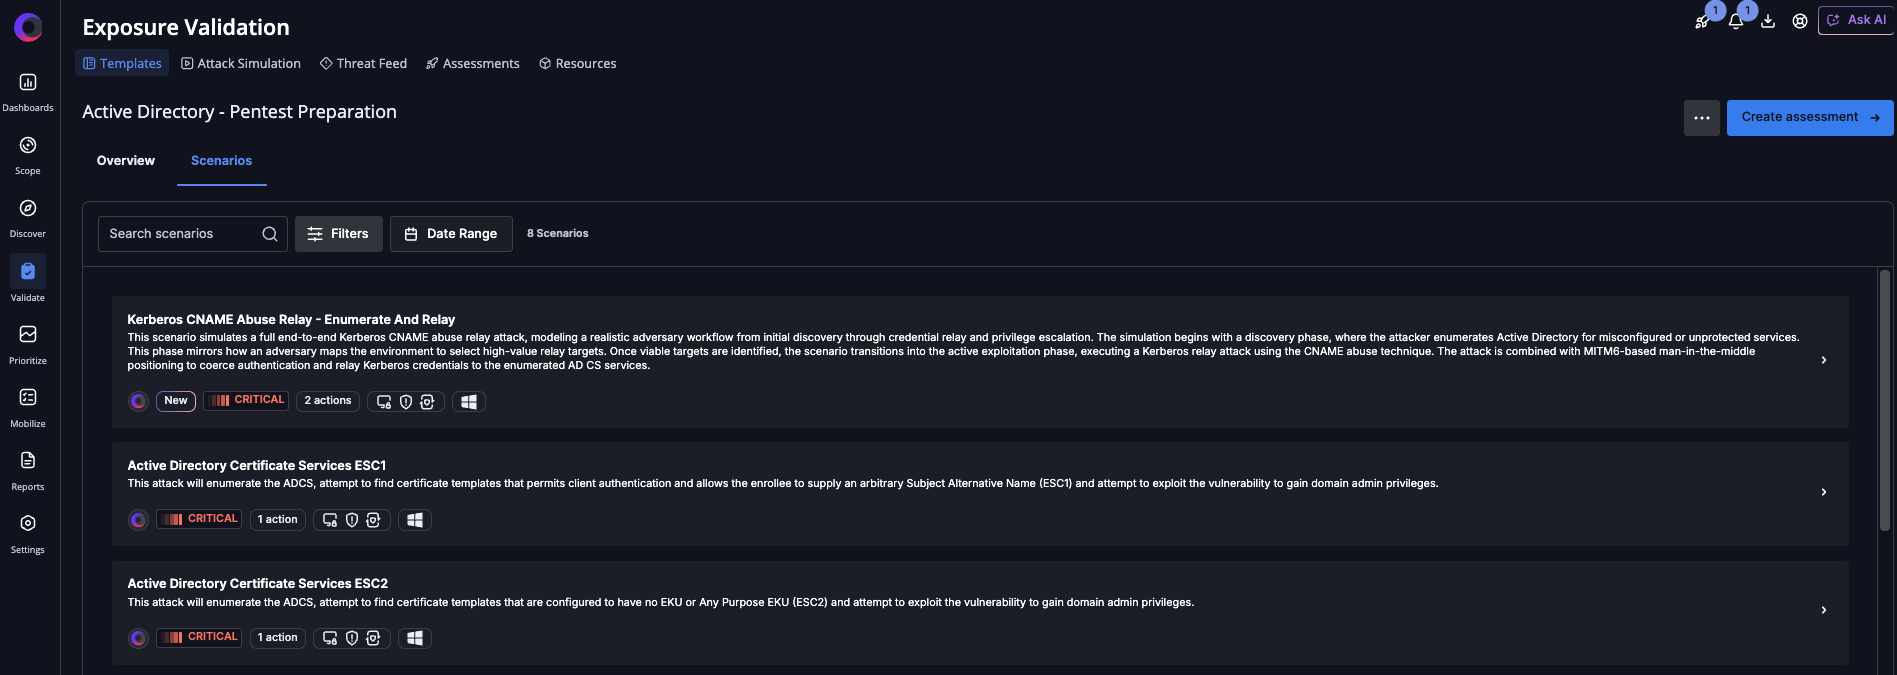Viewport: 1897px width, 675px height.
Task: Open the Discover compass icon
Action: 28,209
